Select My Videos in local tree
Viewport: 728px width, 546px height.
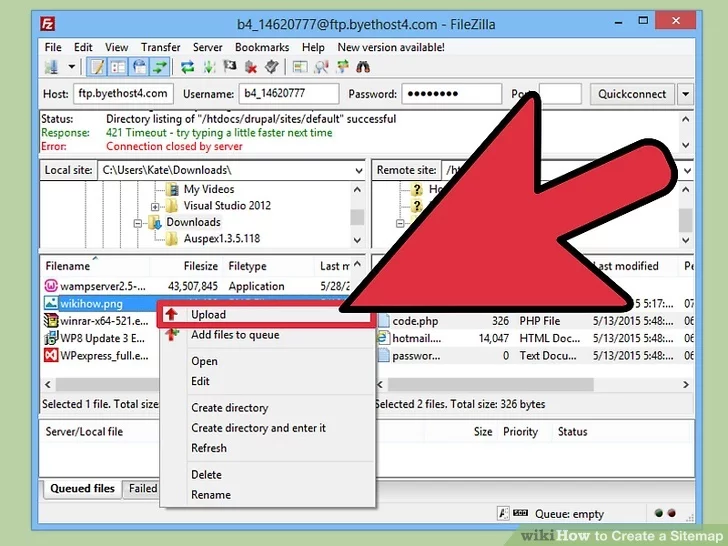tap(209, 189)
